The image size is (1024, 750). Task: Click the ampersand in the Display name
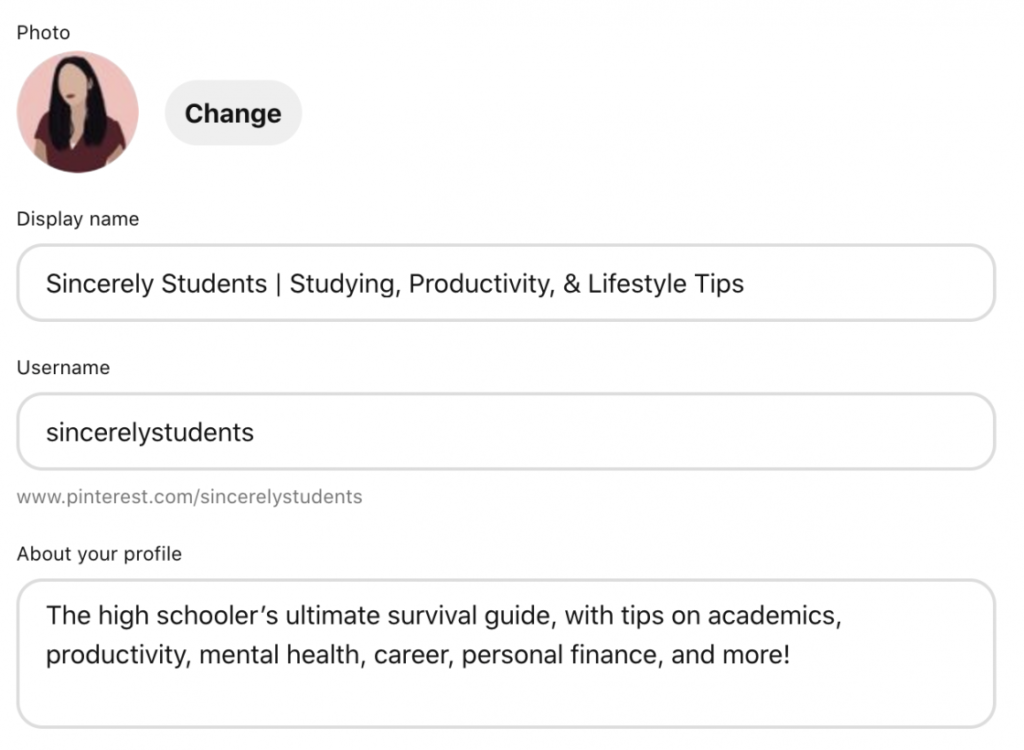[571, 284]
